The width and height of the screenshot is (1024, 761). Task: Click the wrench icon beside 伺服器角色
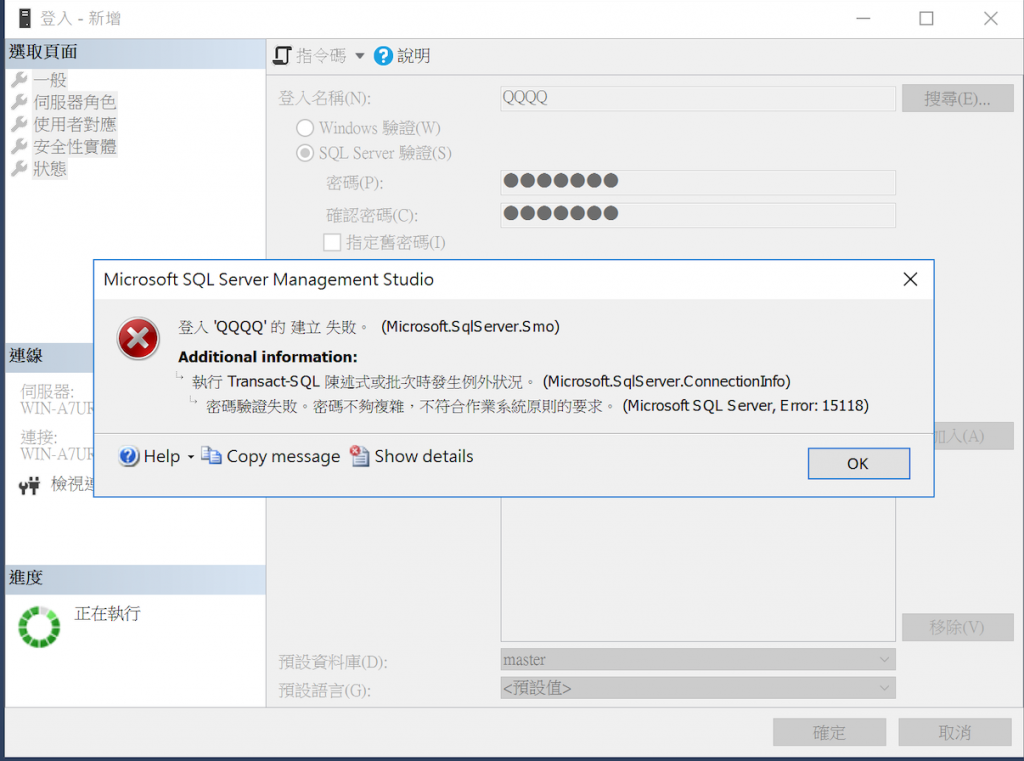pos(20,102)
